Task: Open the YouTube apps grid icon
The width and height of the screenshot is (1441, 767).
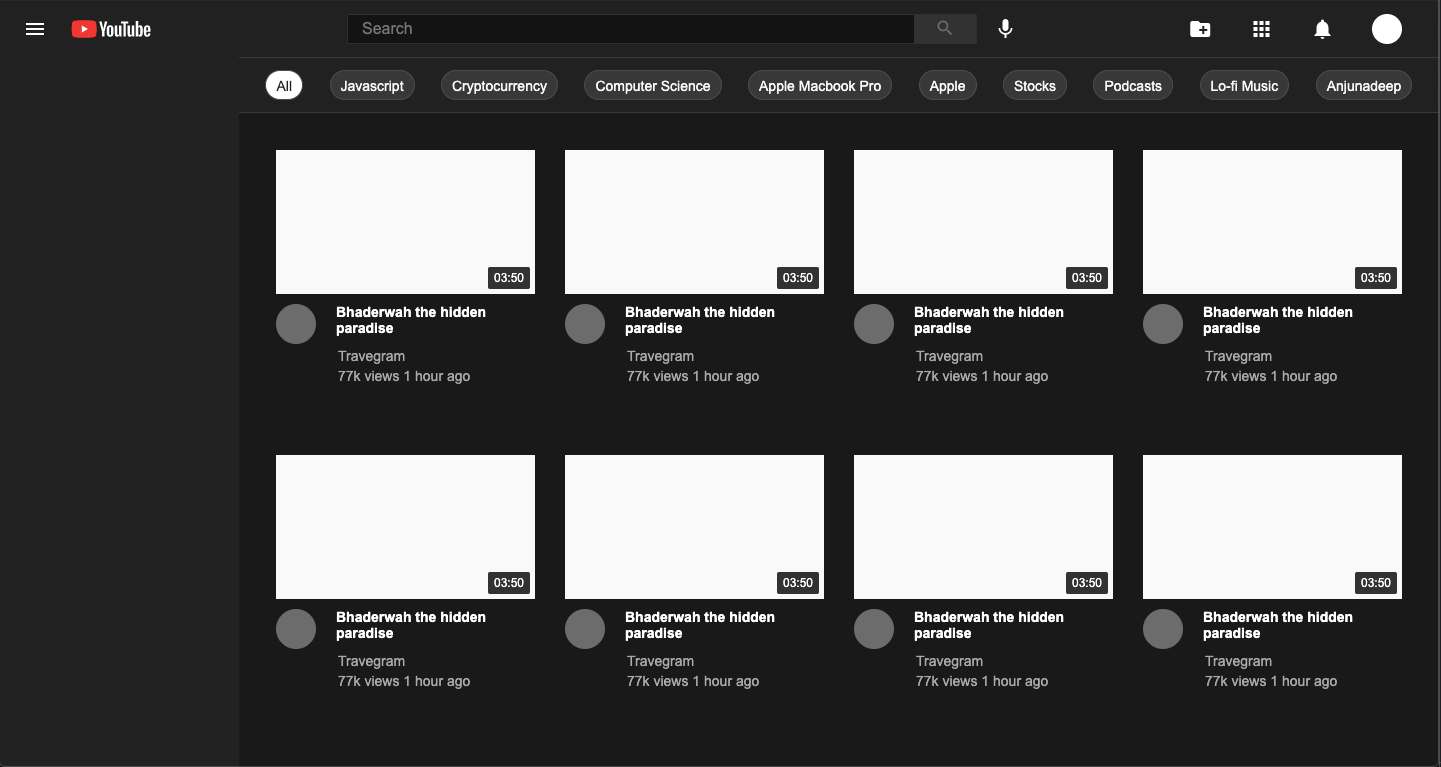Action: point(1261,29)
